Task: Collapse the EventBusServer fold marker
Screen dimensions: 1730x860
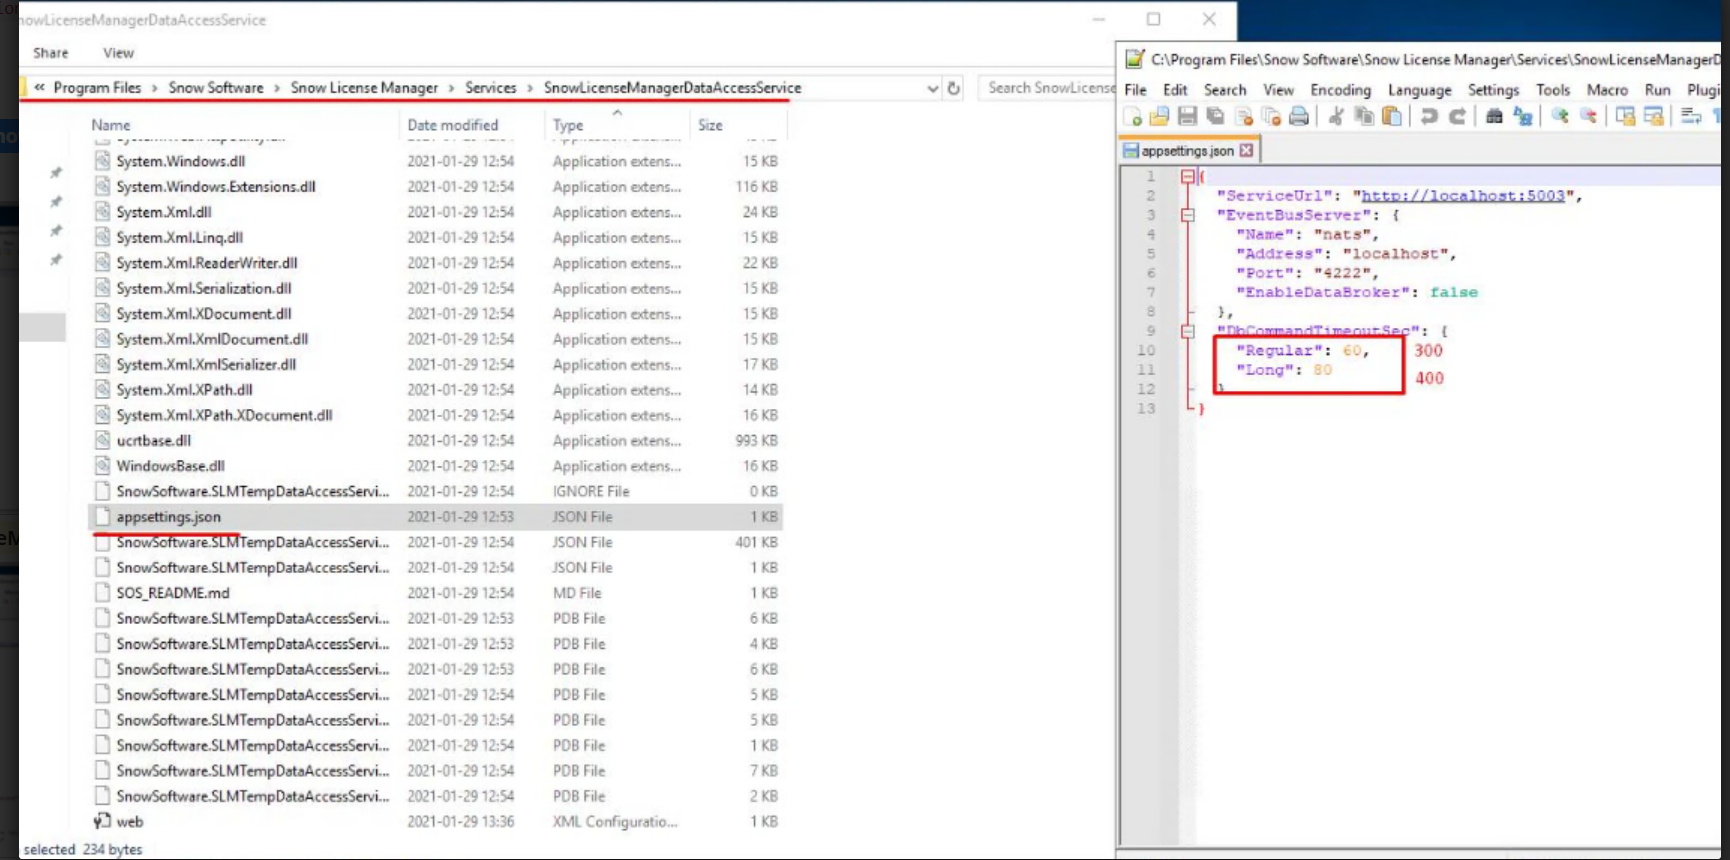Action: pos(1187,215)
